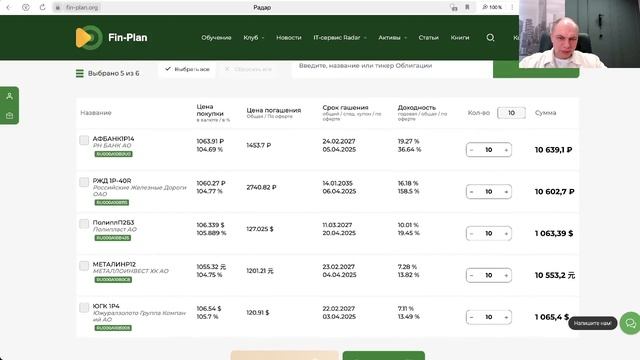
Task: Click the Срок гашения column header
Action: click(345, 108)
